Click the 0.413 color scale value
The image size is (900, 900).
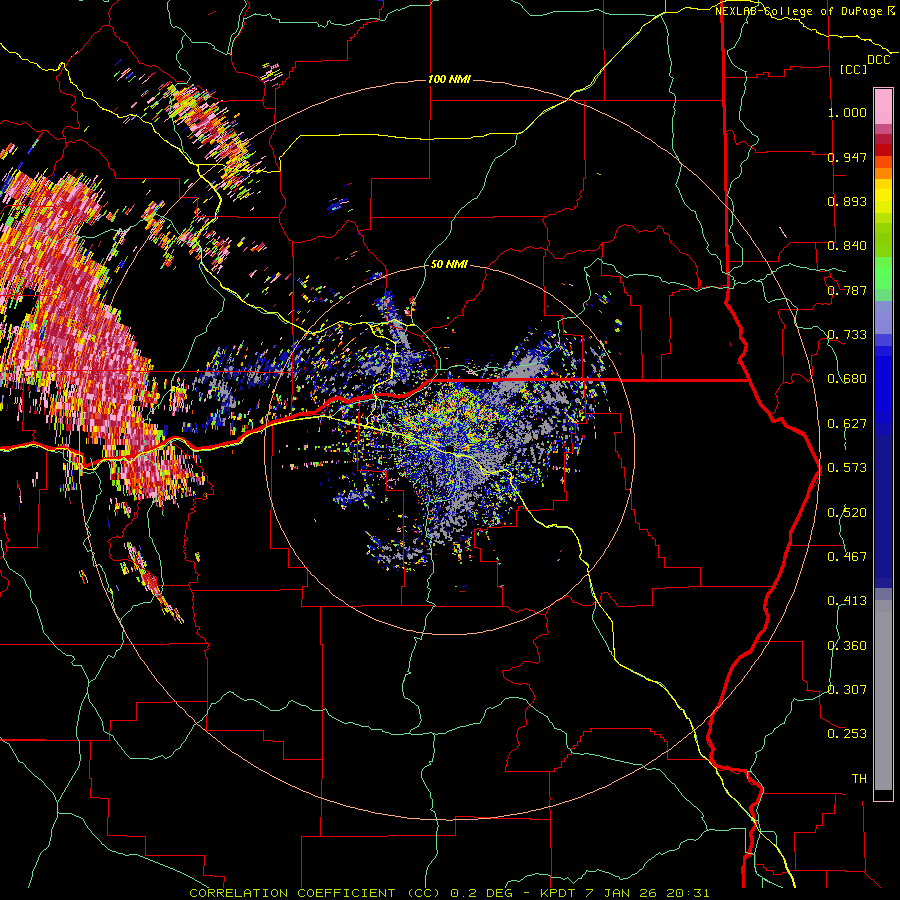(847, 601)
